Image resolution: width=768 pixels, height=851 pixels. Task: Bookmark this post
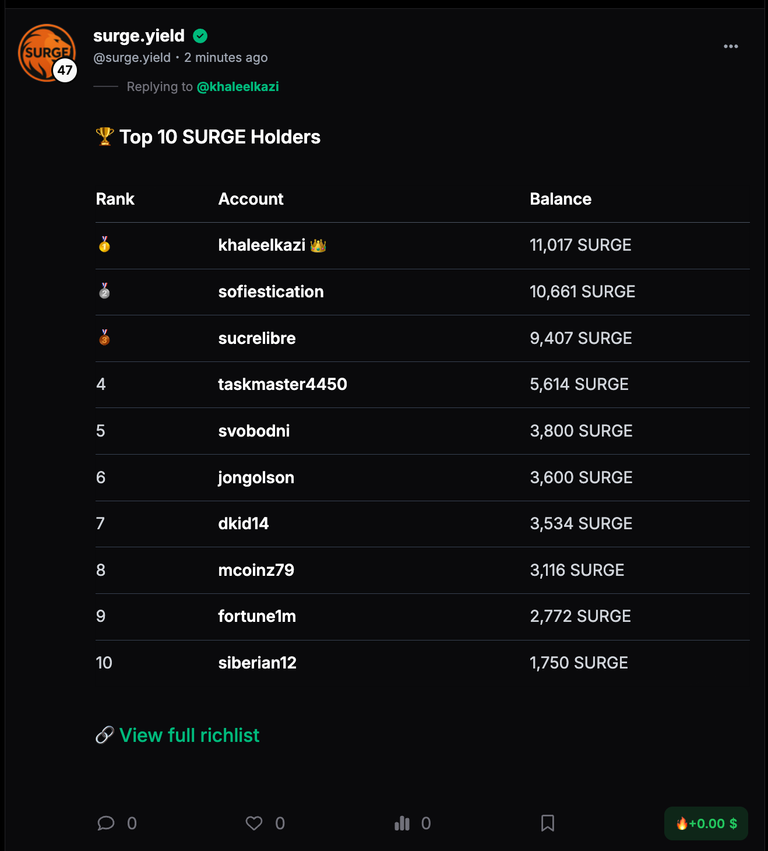(x=548, y=823)
